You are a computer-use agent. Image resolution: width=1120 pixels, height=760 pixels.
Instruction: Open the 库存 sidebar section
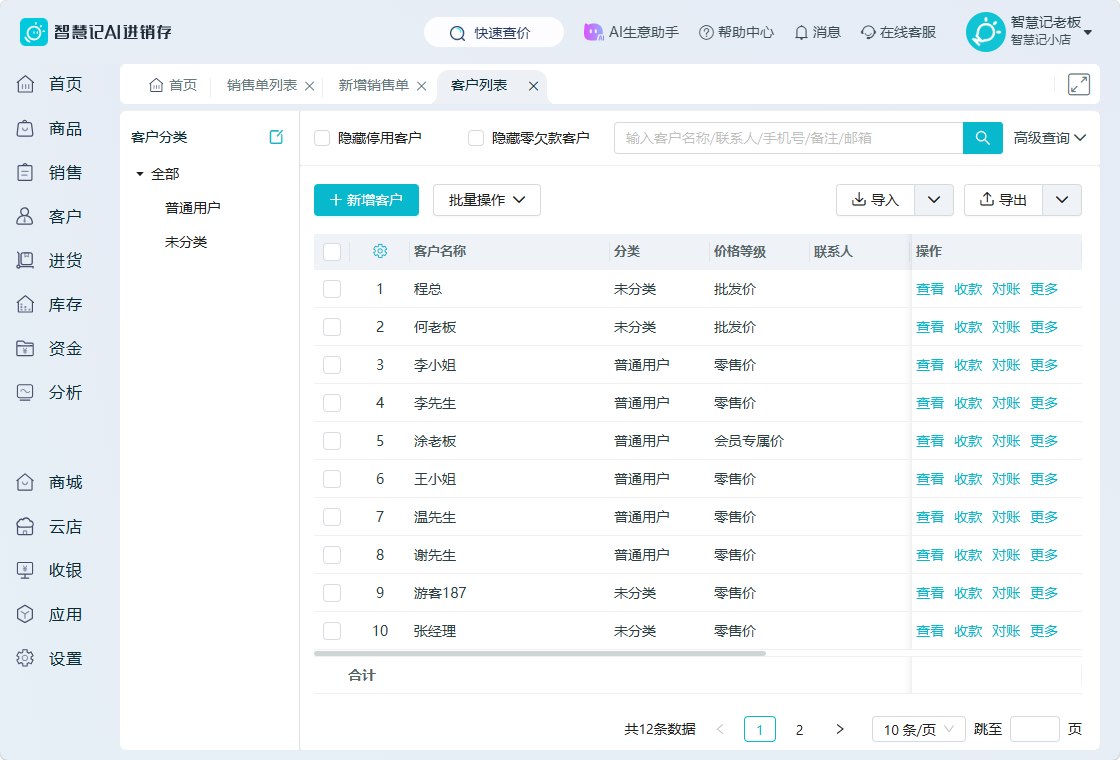49,305
